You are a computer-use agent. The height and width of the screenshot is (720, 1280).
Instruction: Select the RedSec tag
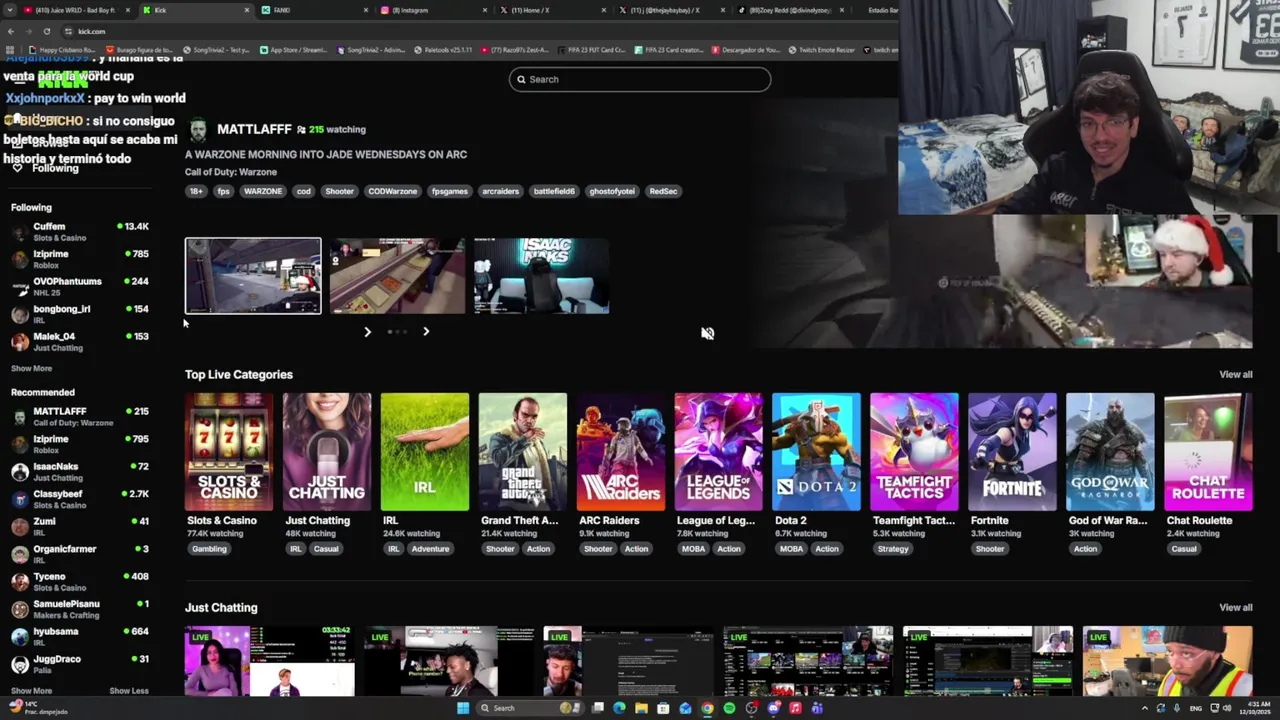663,191
